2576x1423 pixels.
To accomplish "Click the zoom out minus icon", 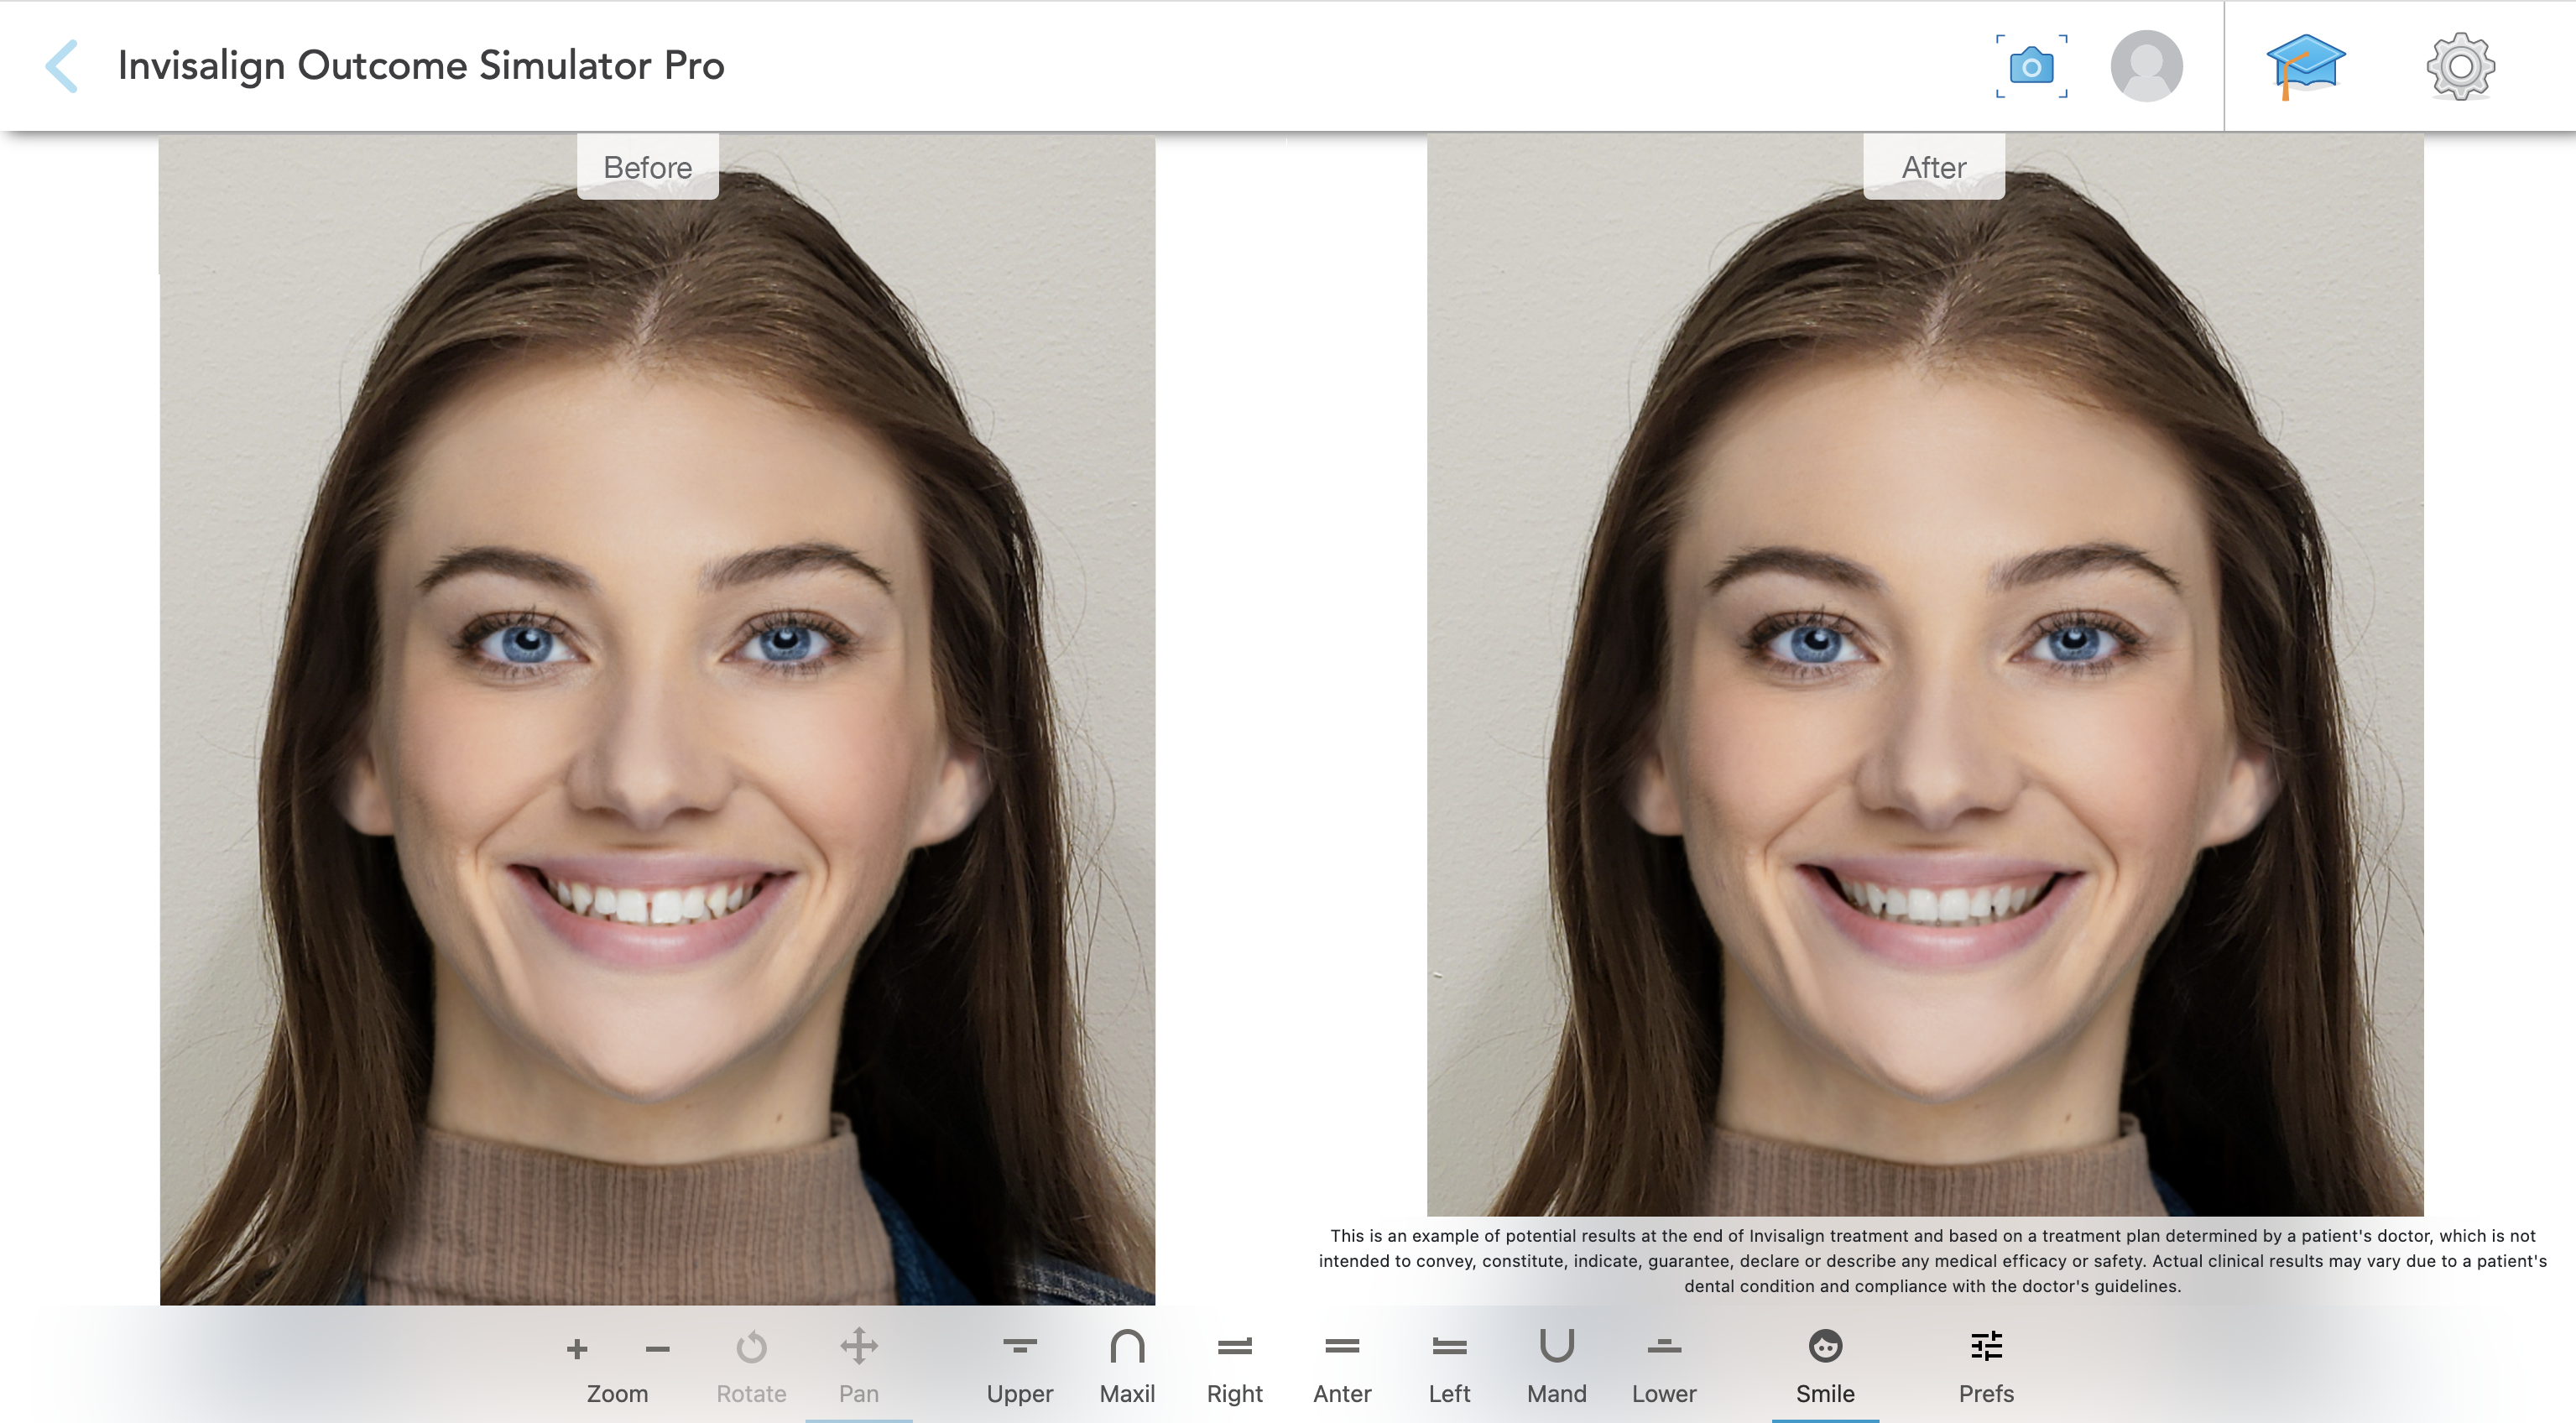I will coord(657,1349).
